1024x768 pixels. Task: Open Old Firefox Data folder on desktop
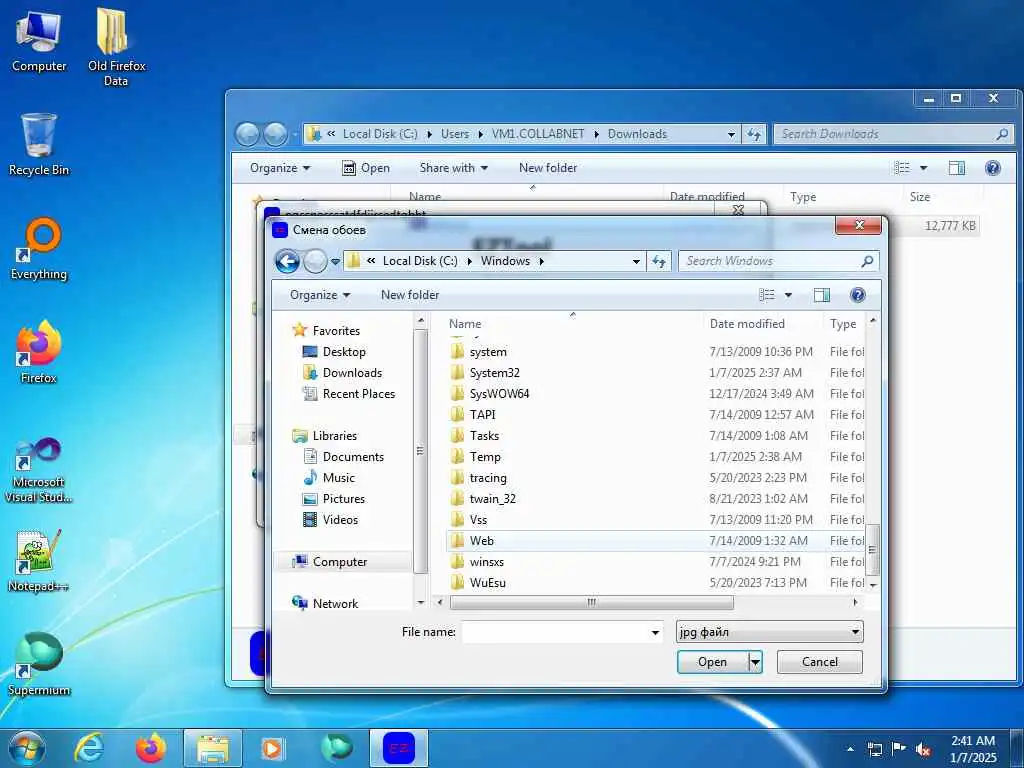[x=116, y=46]
